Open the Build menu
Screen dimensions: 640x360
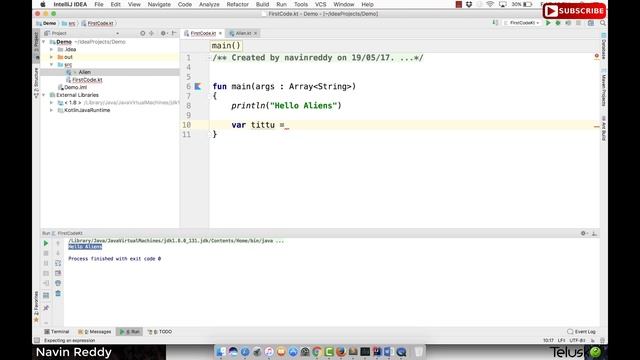(x=262, y=4)
